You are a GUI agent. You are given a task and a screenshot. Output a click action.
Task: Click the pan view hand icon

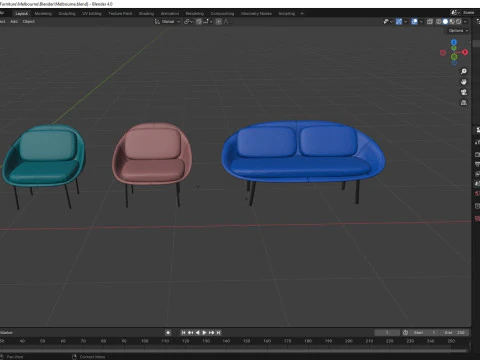click(x=463, y=82)
